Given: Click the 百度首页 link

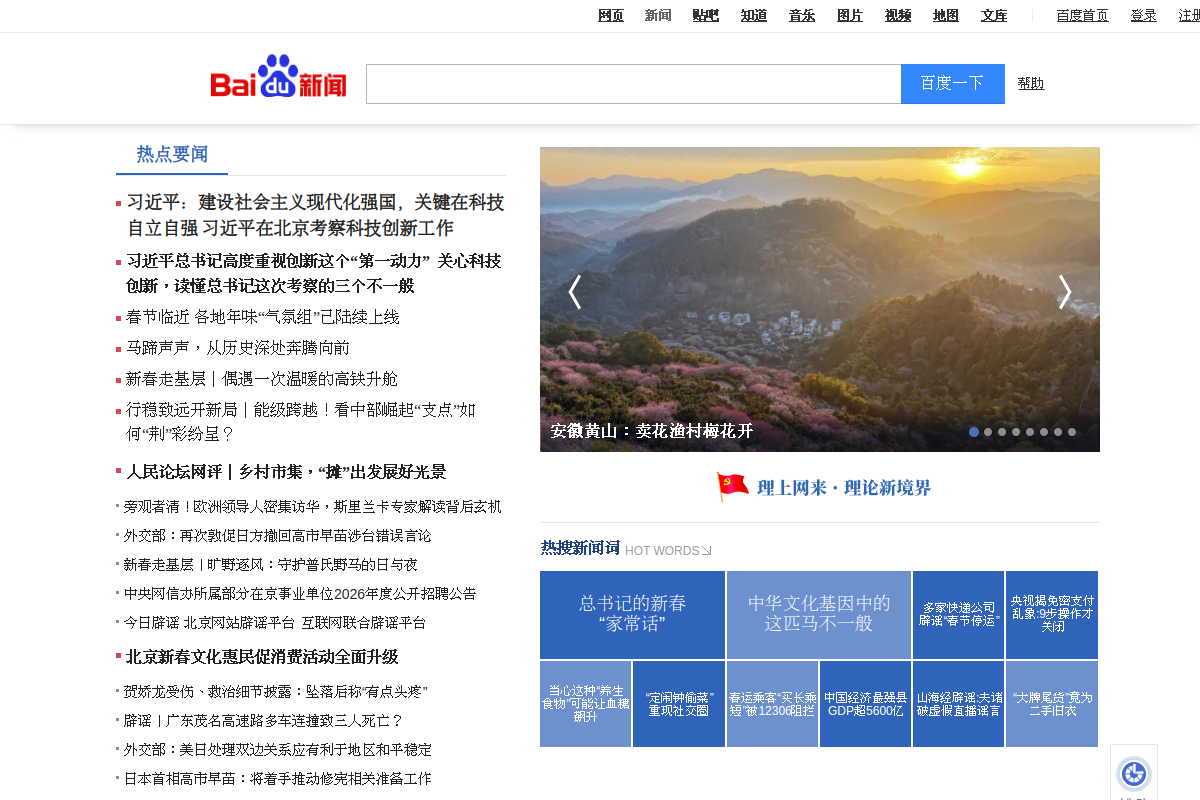Looking at the screenshot, I should click(1082, 15).
